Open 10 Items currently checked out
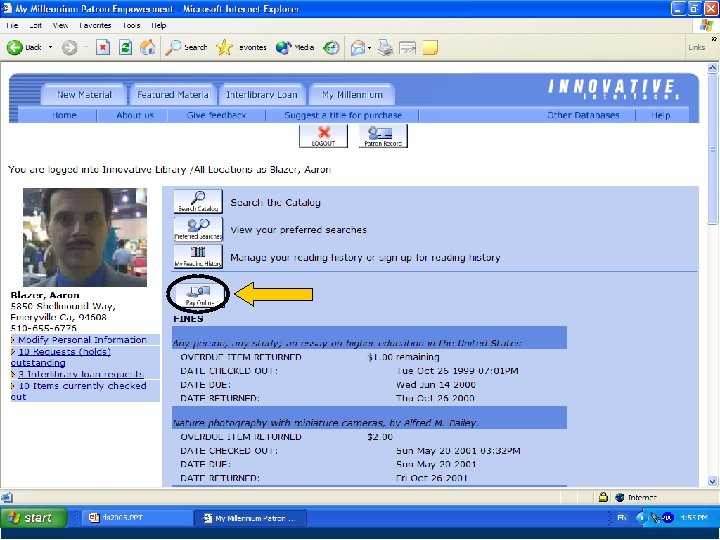720x540 pixels. click(x=78, y=391)
